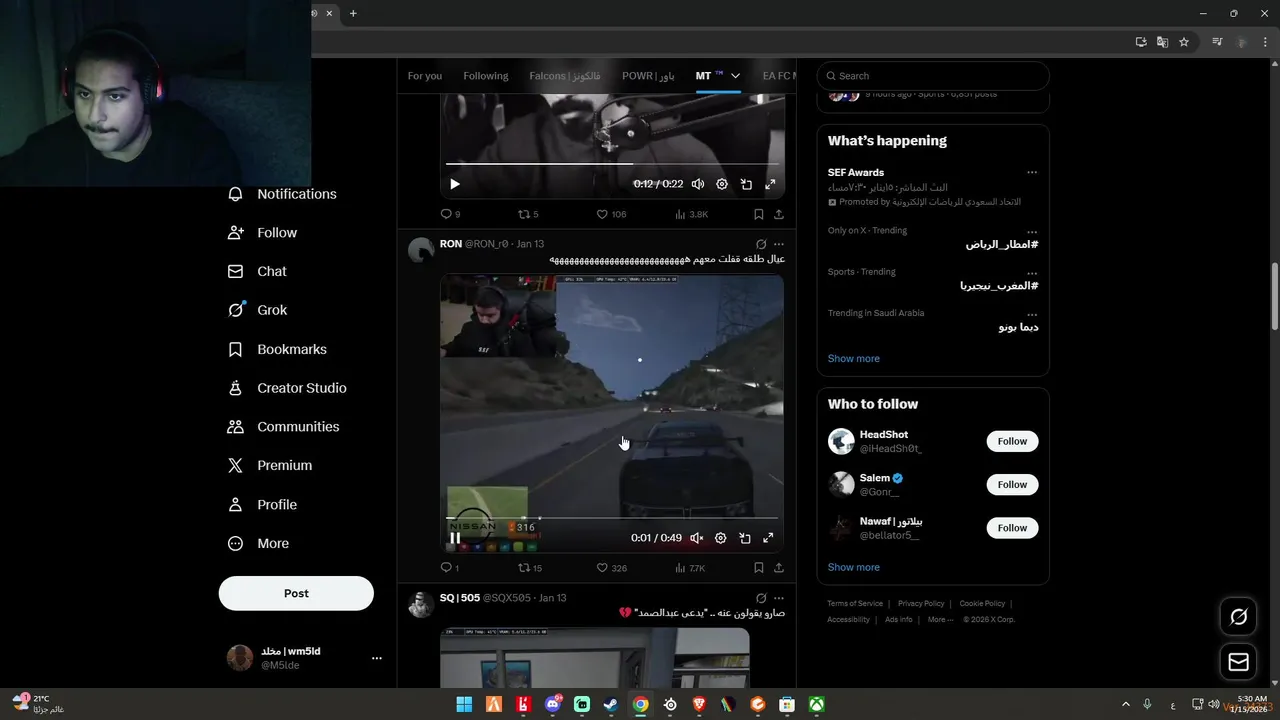Open options for the Only on X trend
Viewport: 1280px width, 720px height.
[1032, 231]
